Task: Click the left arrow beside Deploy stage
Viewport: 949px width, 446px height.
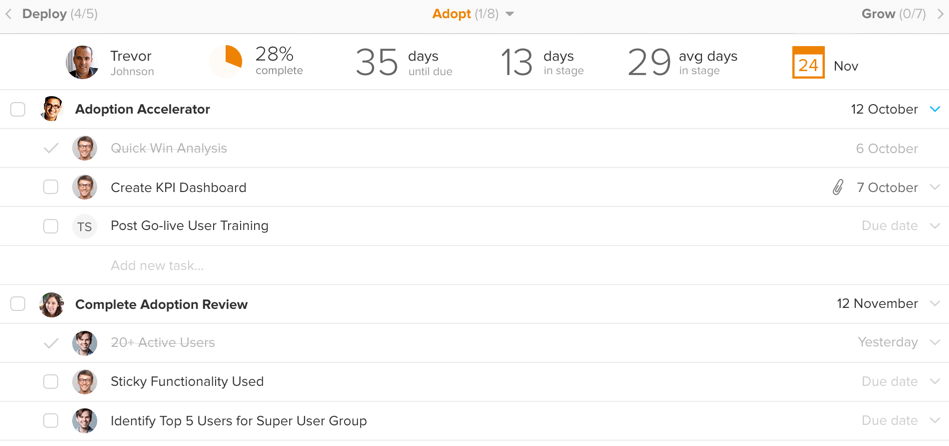Action: [x=9, y=14]
